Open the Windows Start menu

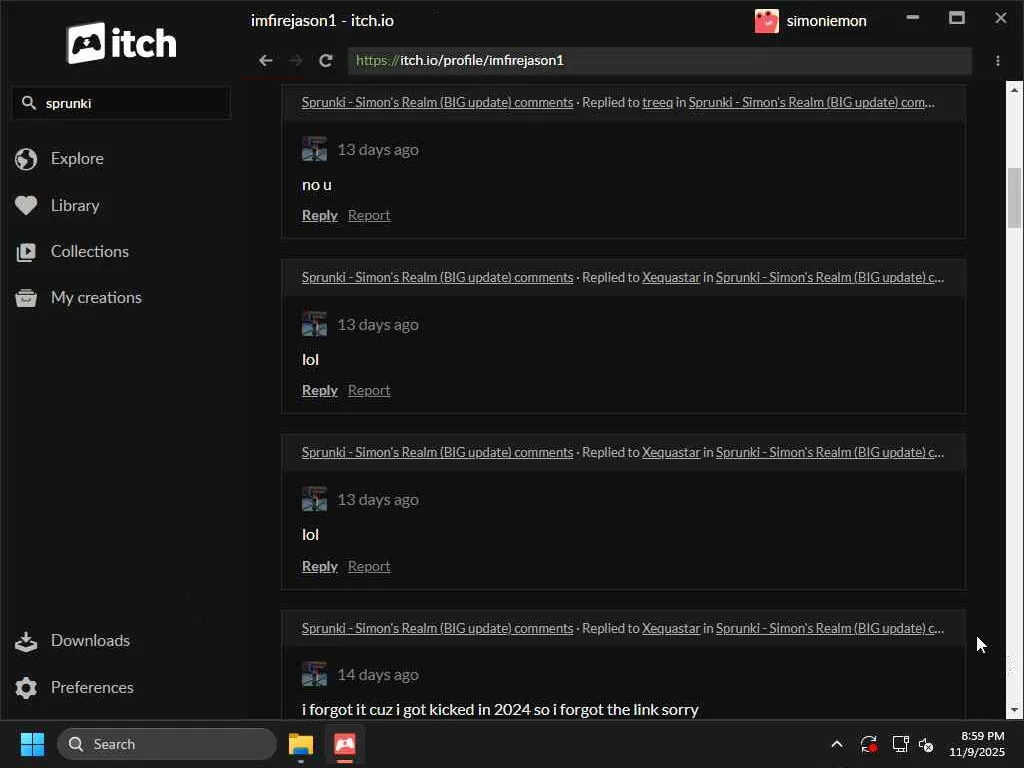(32, 744)
